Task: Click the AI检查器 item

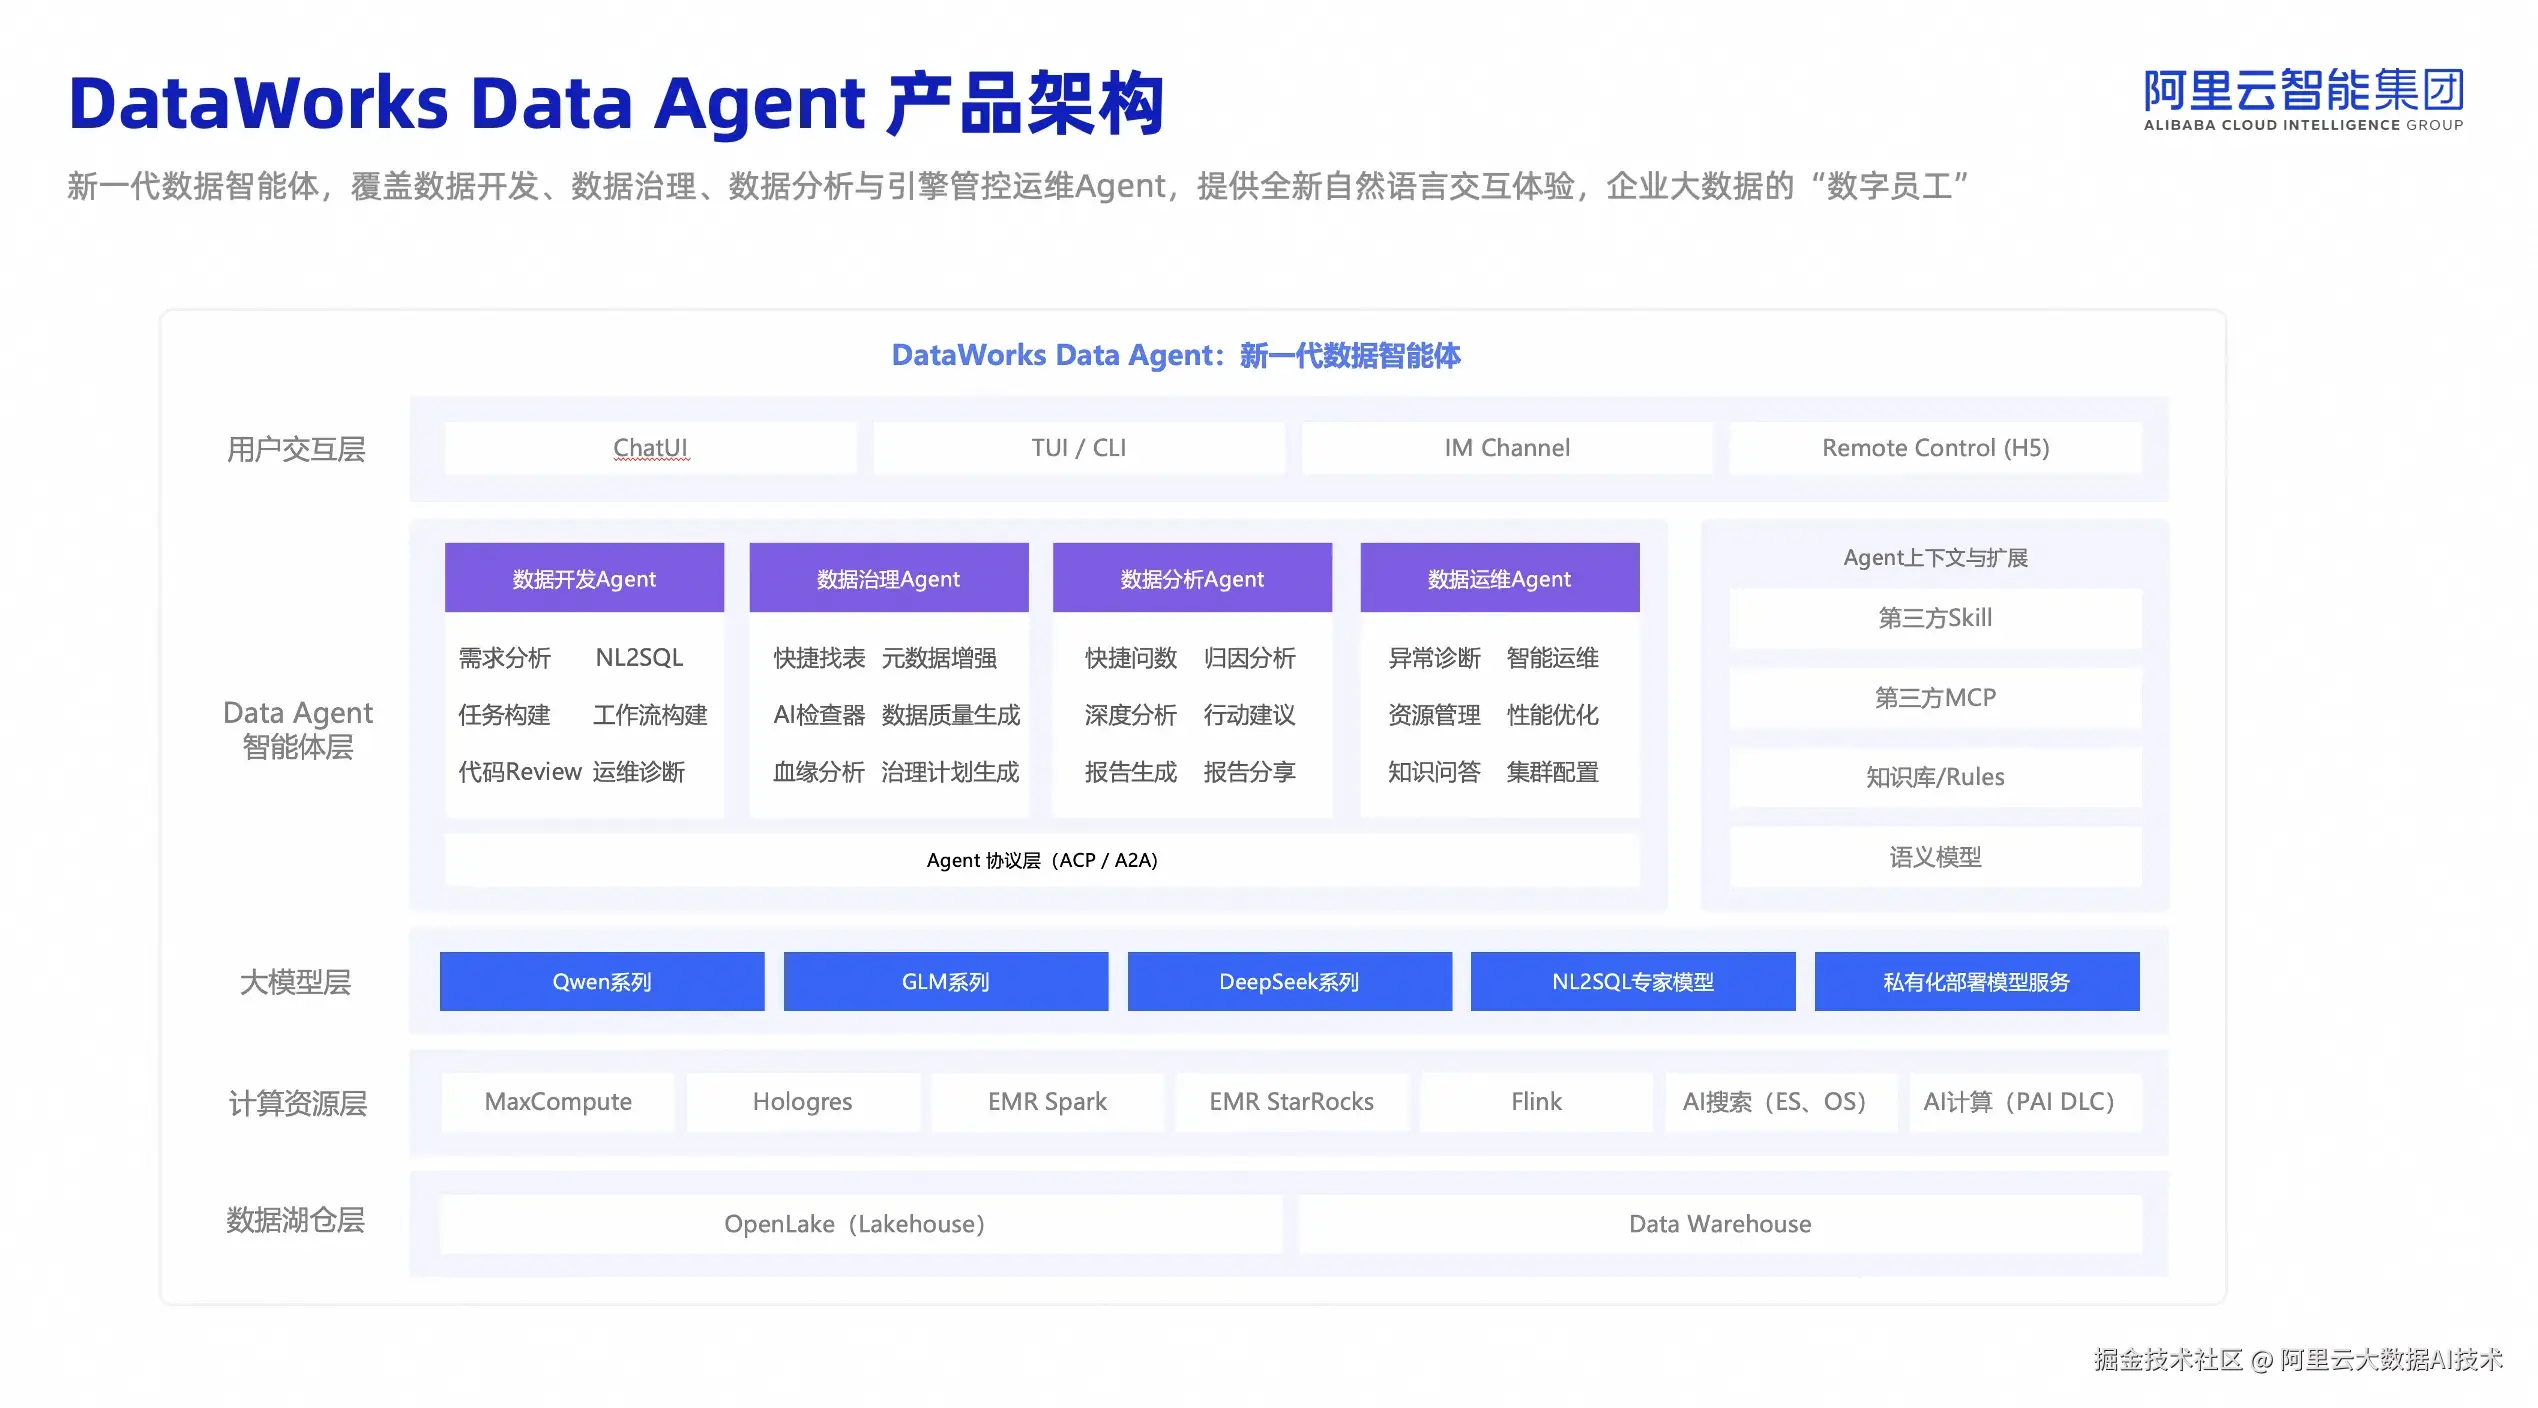Action: coord(819,715)
